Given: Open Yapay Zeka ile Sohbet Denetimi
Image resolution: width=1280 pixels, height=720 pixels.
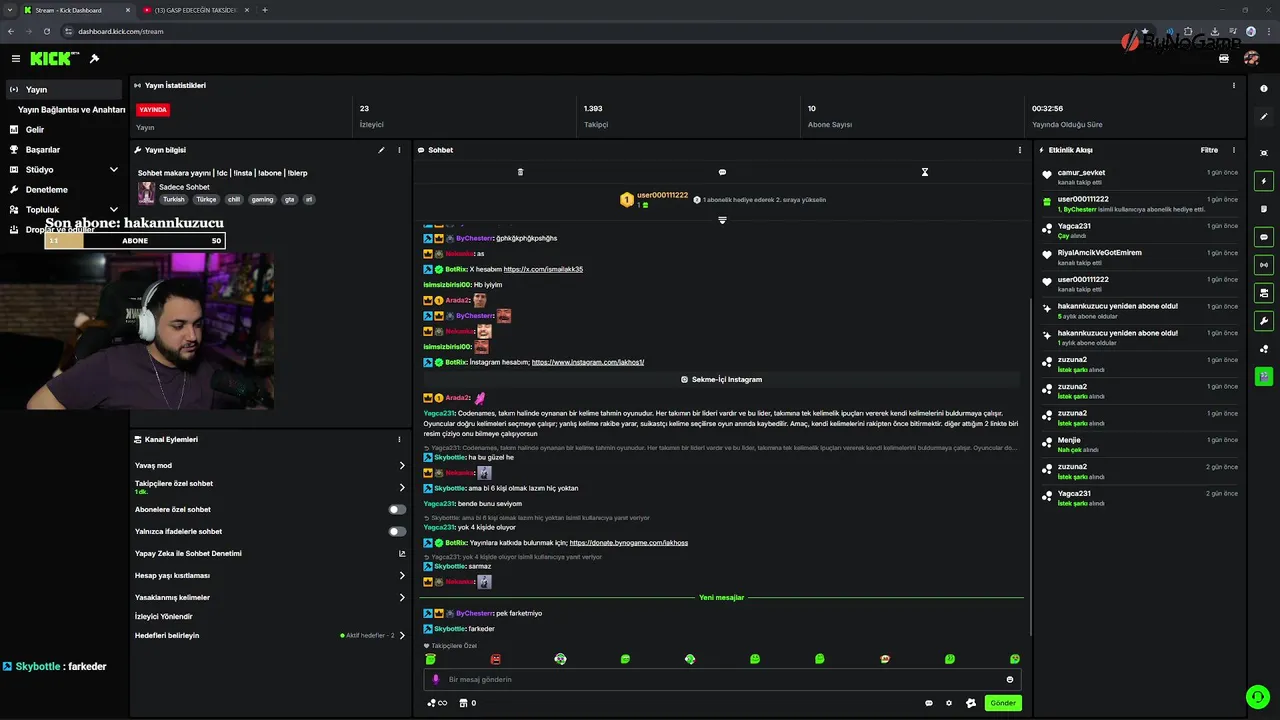Looking at the screenshot, I should pos(270,553).
